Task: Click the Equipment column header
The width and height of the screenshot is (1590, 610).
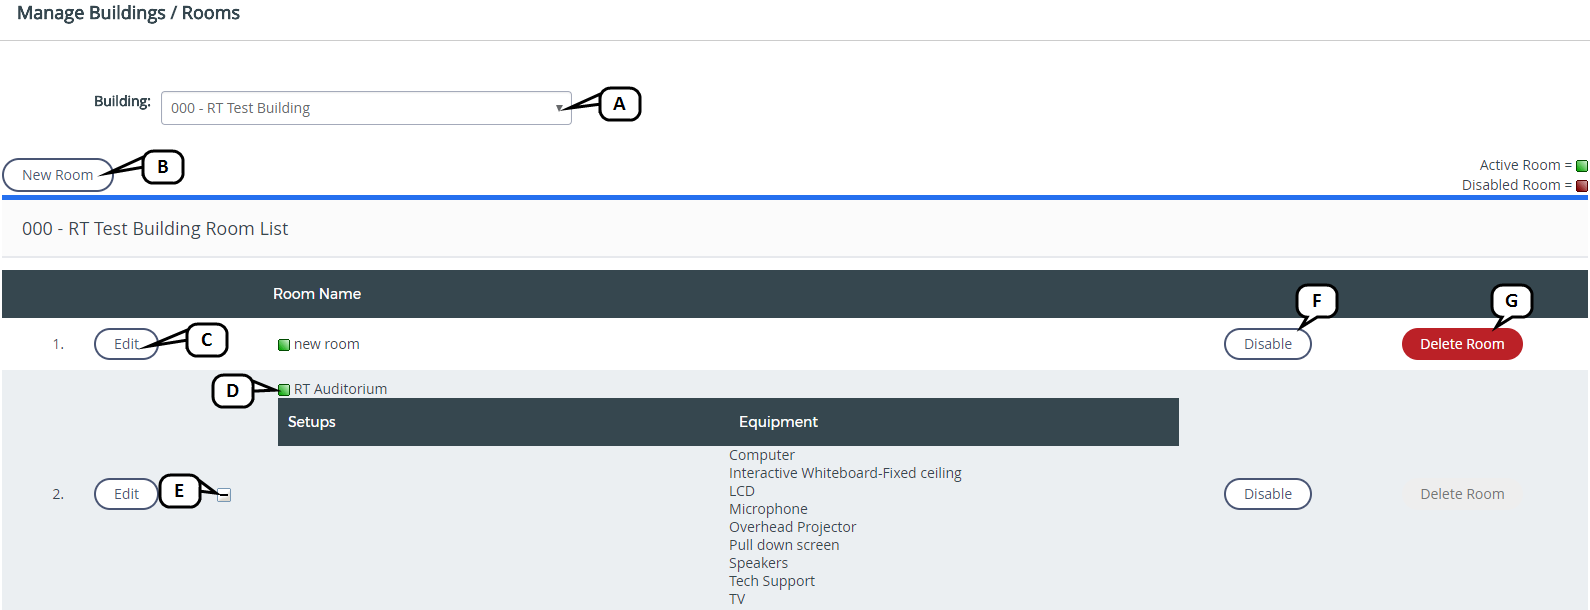Action: point(778,422)
